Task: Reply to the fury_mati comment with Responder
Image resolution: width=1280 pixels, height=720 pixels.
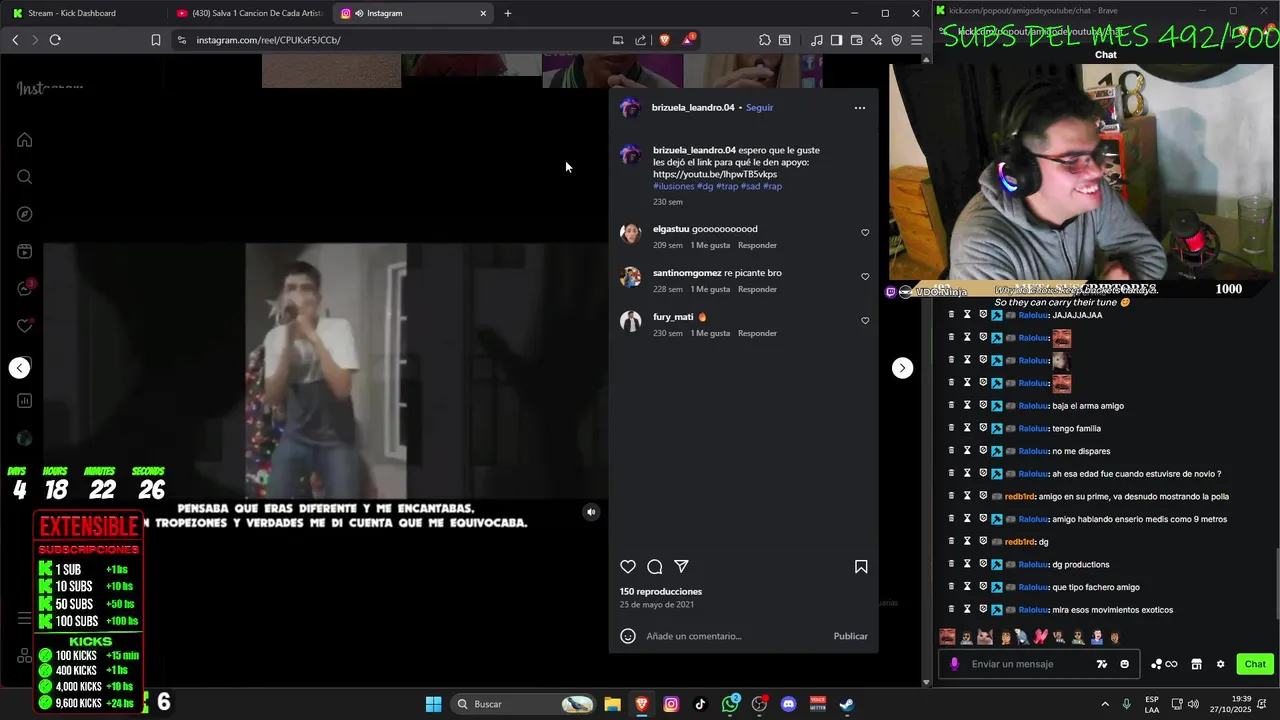Action: tap(757, 333)
